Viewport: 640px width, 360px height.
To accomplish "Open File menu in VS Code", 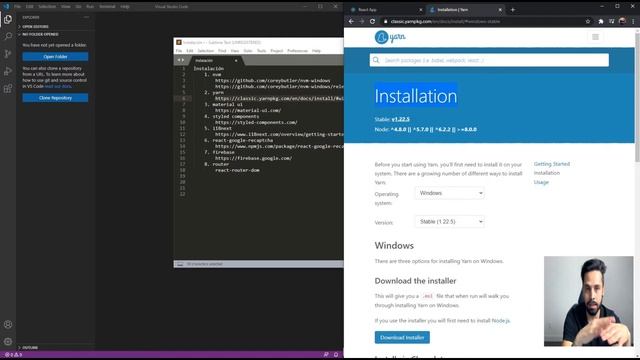I will pyautogui.click(x=17, y=7).
